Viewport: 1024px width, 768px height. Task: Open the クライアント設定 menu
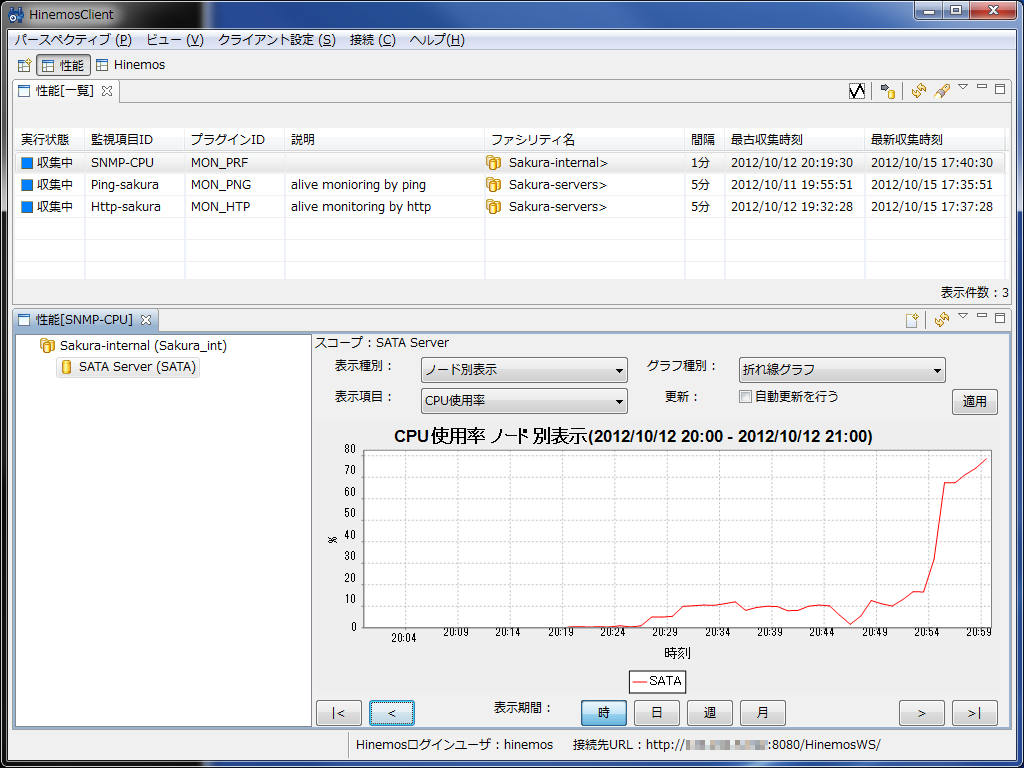[277, 40]
